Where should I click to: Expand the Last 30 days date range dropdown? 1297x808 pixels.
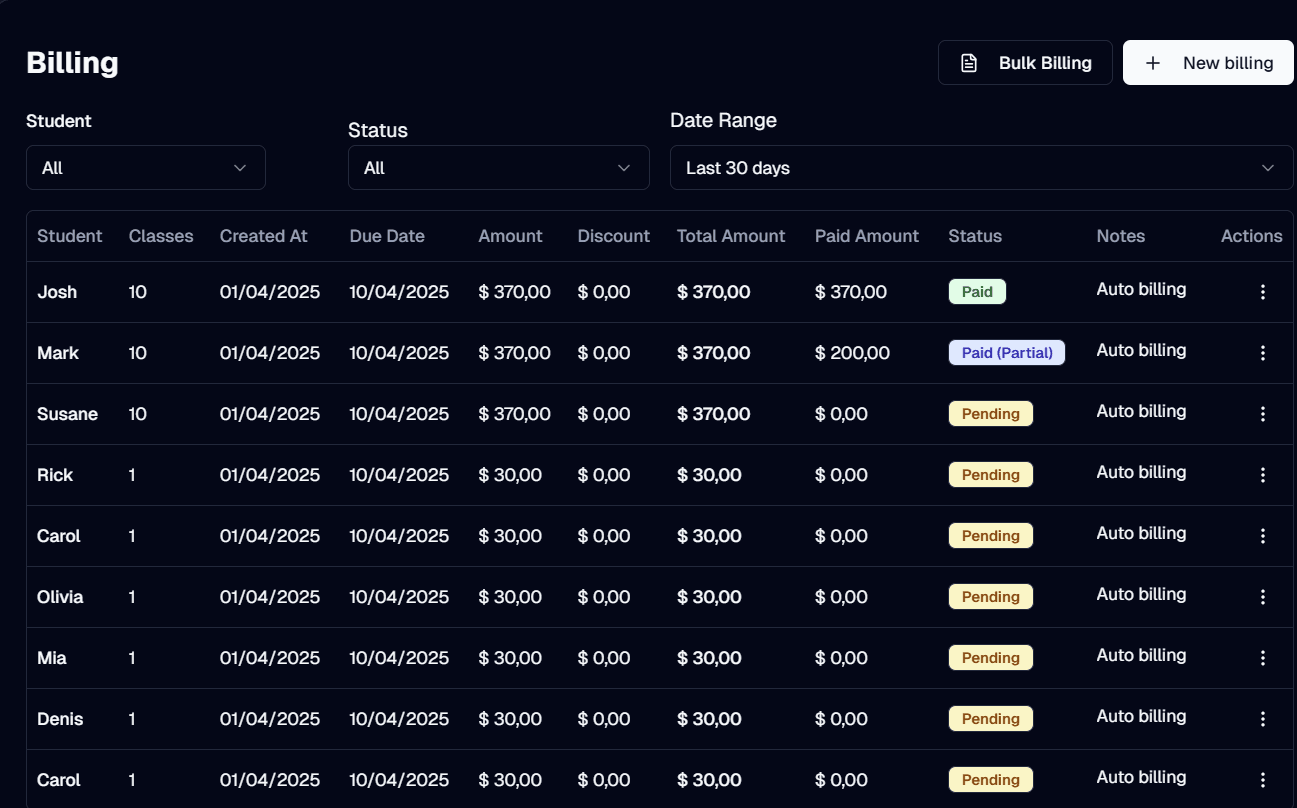point(980,168)
